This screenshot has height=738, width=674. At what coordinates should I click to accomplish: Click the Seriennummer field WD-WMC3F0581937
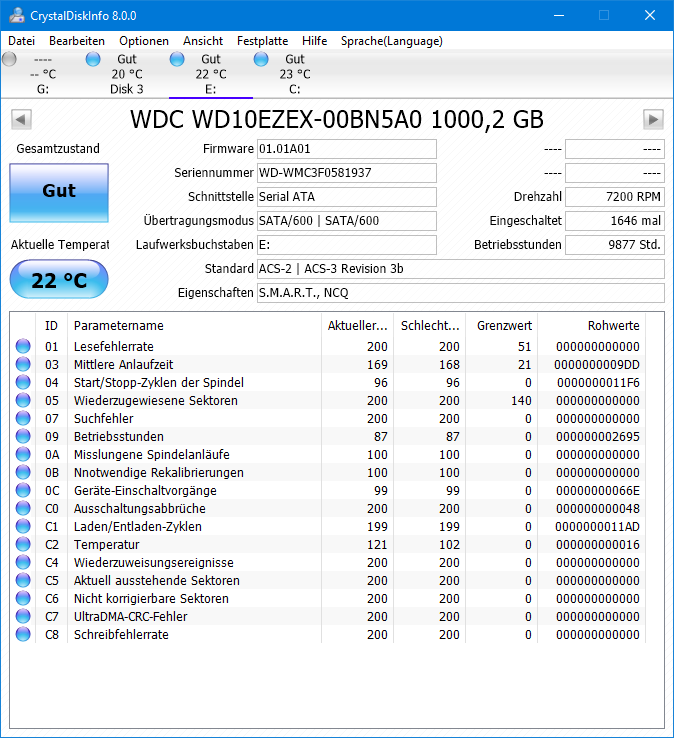click(347, 173)
